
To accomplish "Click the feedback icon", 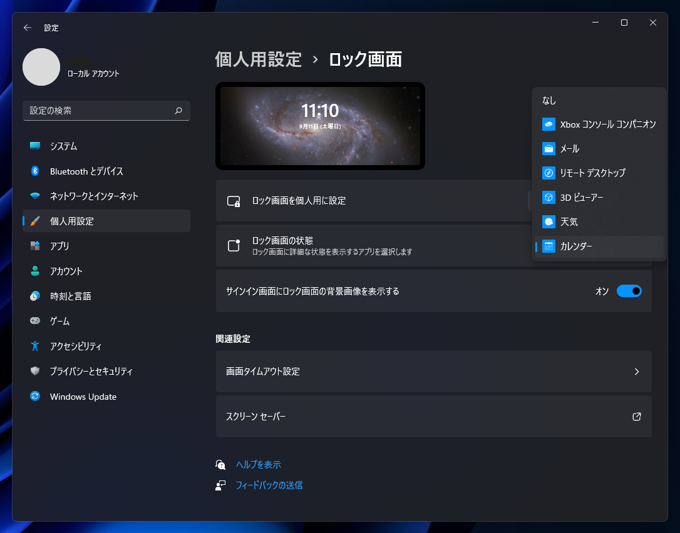I will click(220, 485).
